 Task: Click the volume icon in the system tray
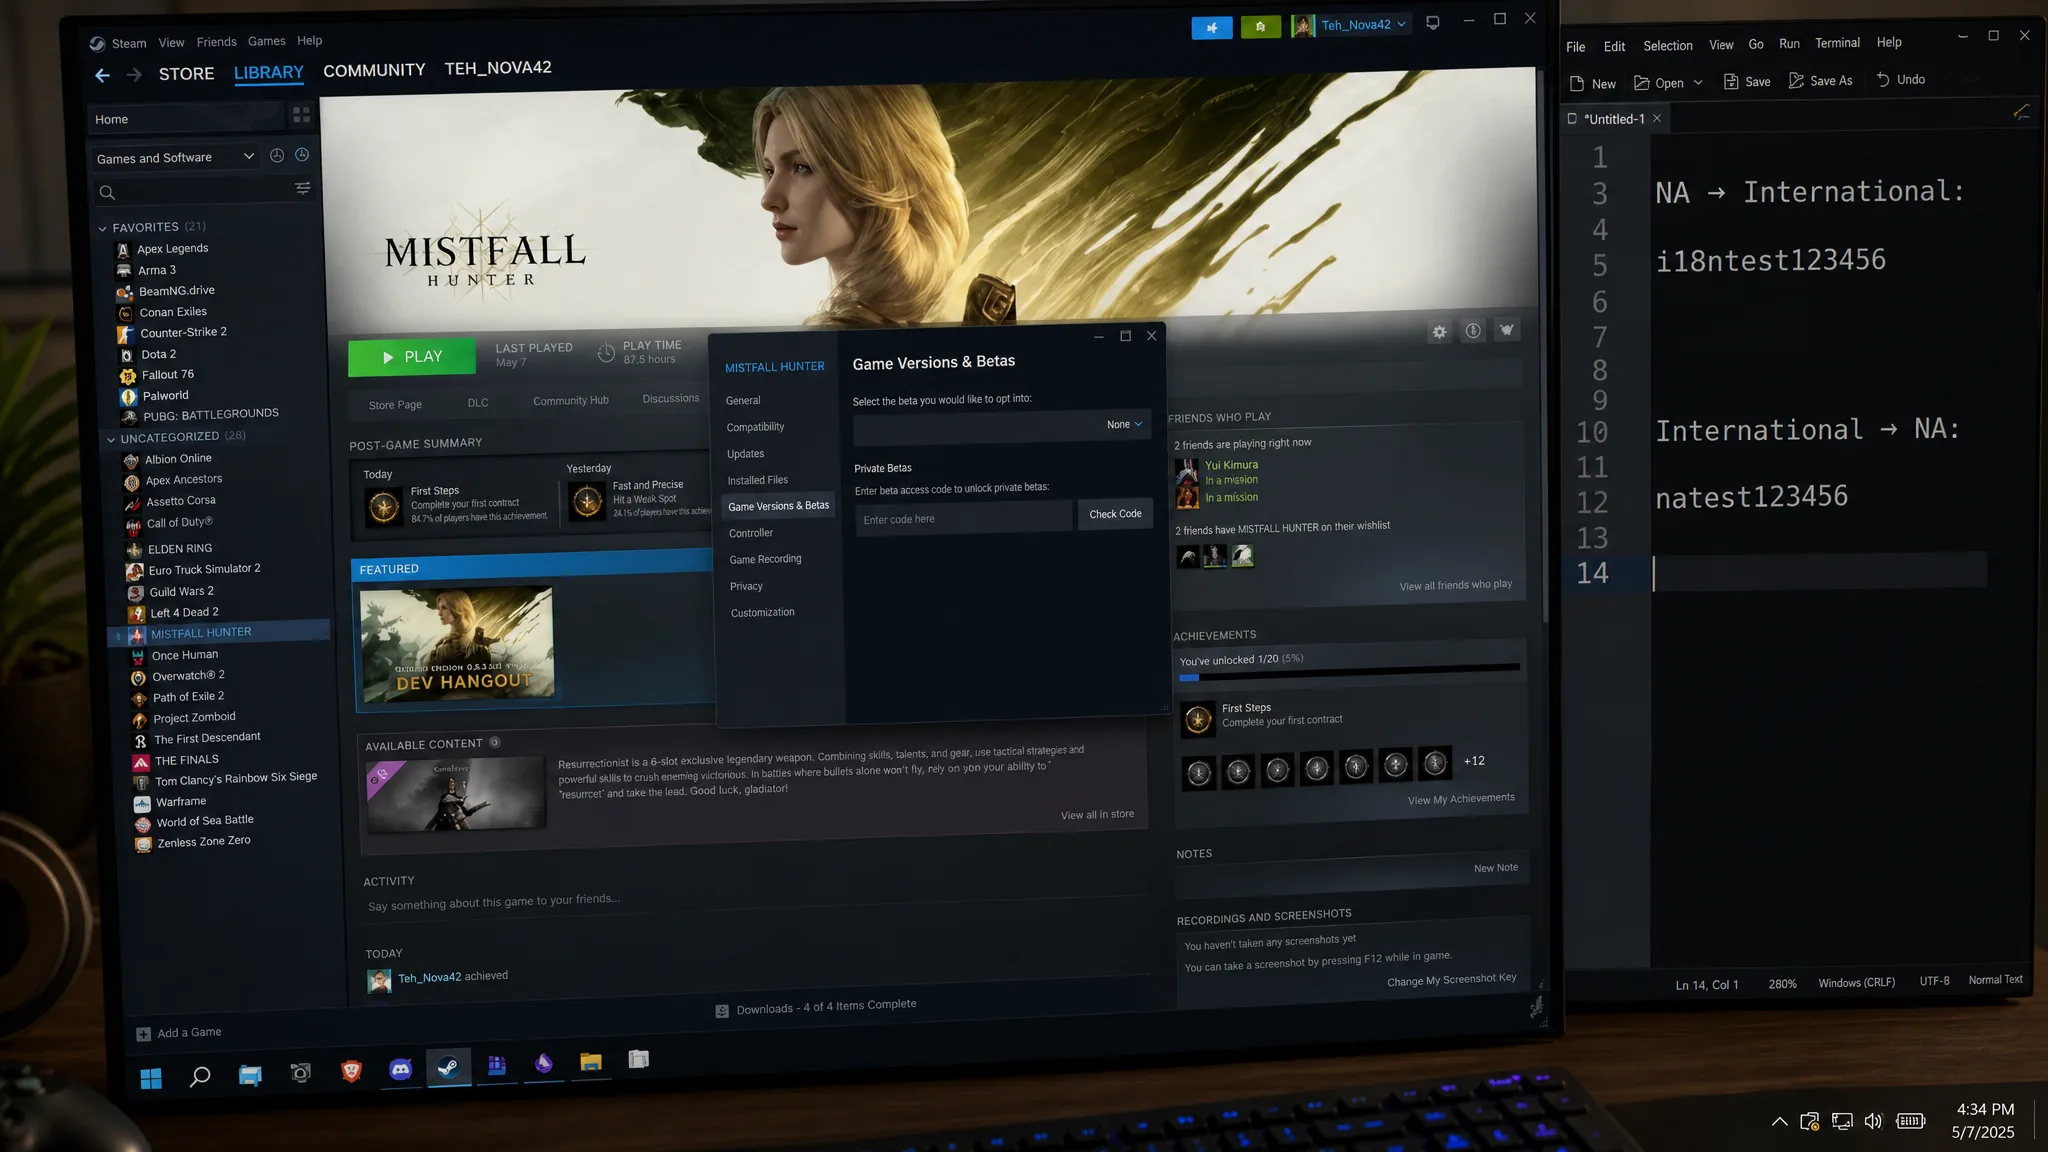coord(1873,1121)
